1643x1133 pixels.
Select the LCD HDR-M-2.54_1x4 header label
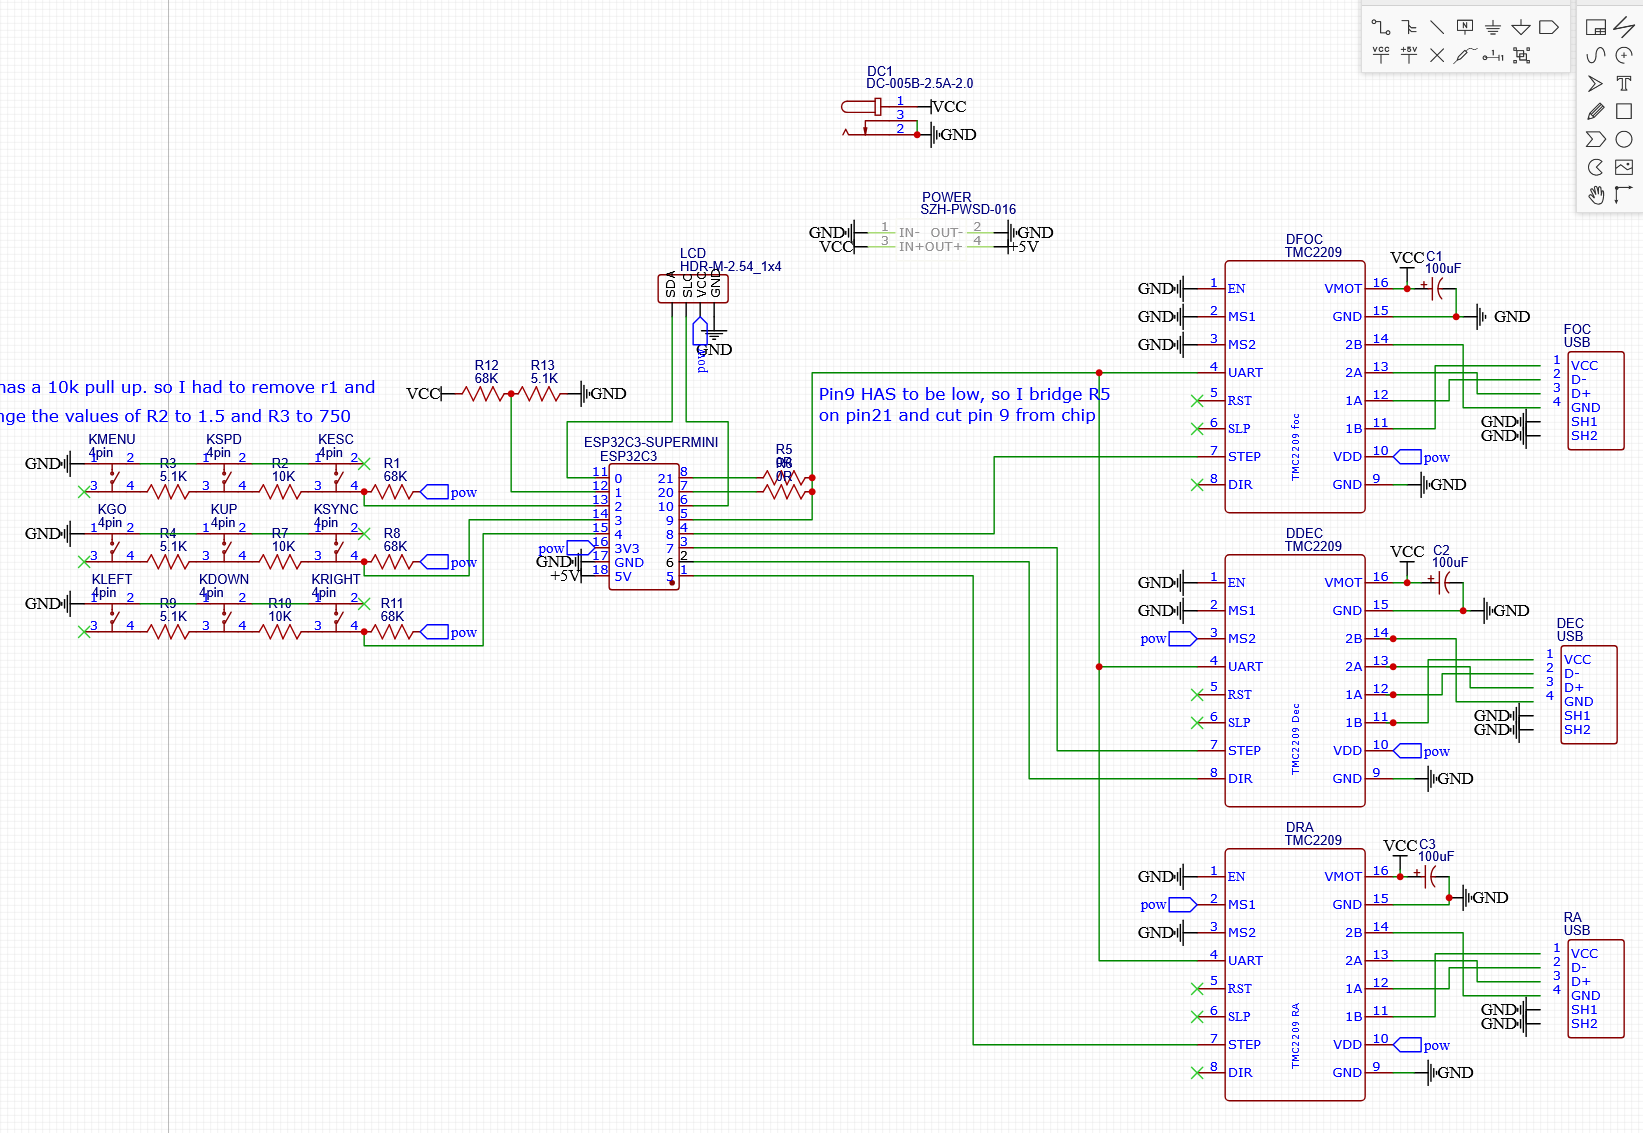point(730,260)
